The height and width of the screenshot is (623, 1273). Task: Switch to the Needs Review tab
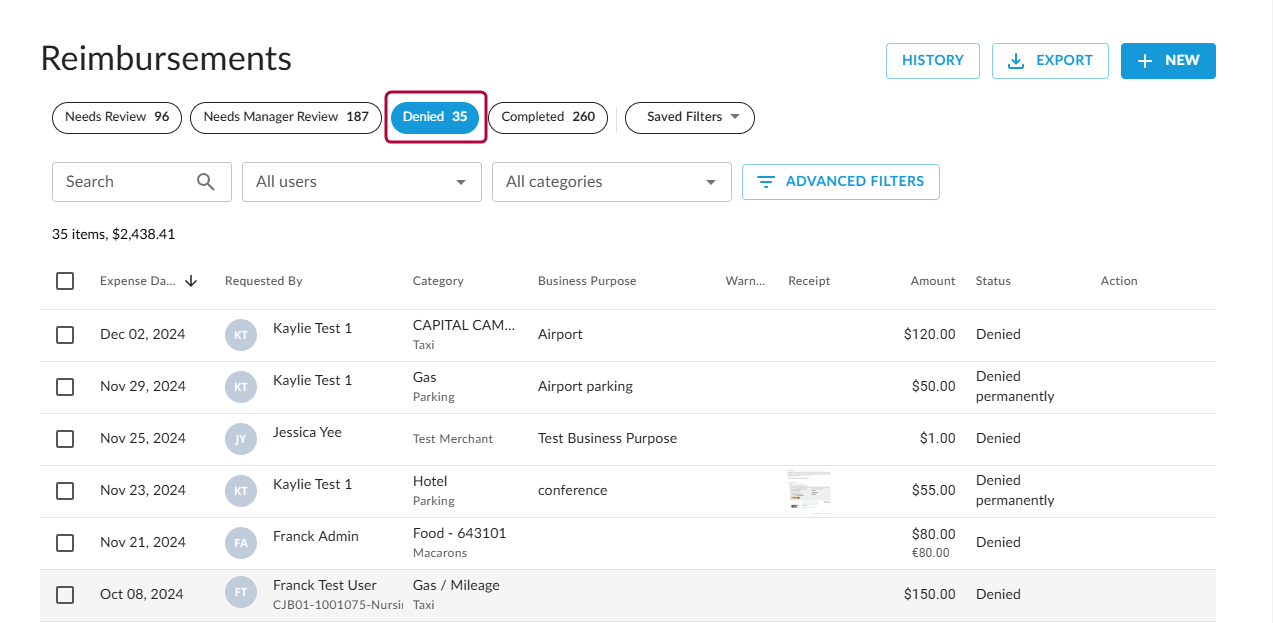pyautogui.click(x=117, y=117)
